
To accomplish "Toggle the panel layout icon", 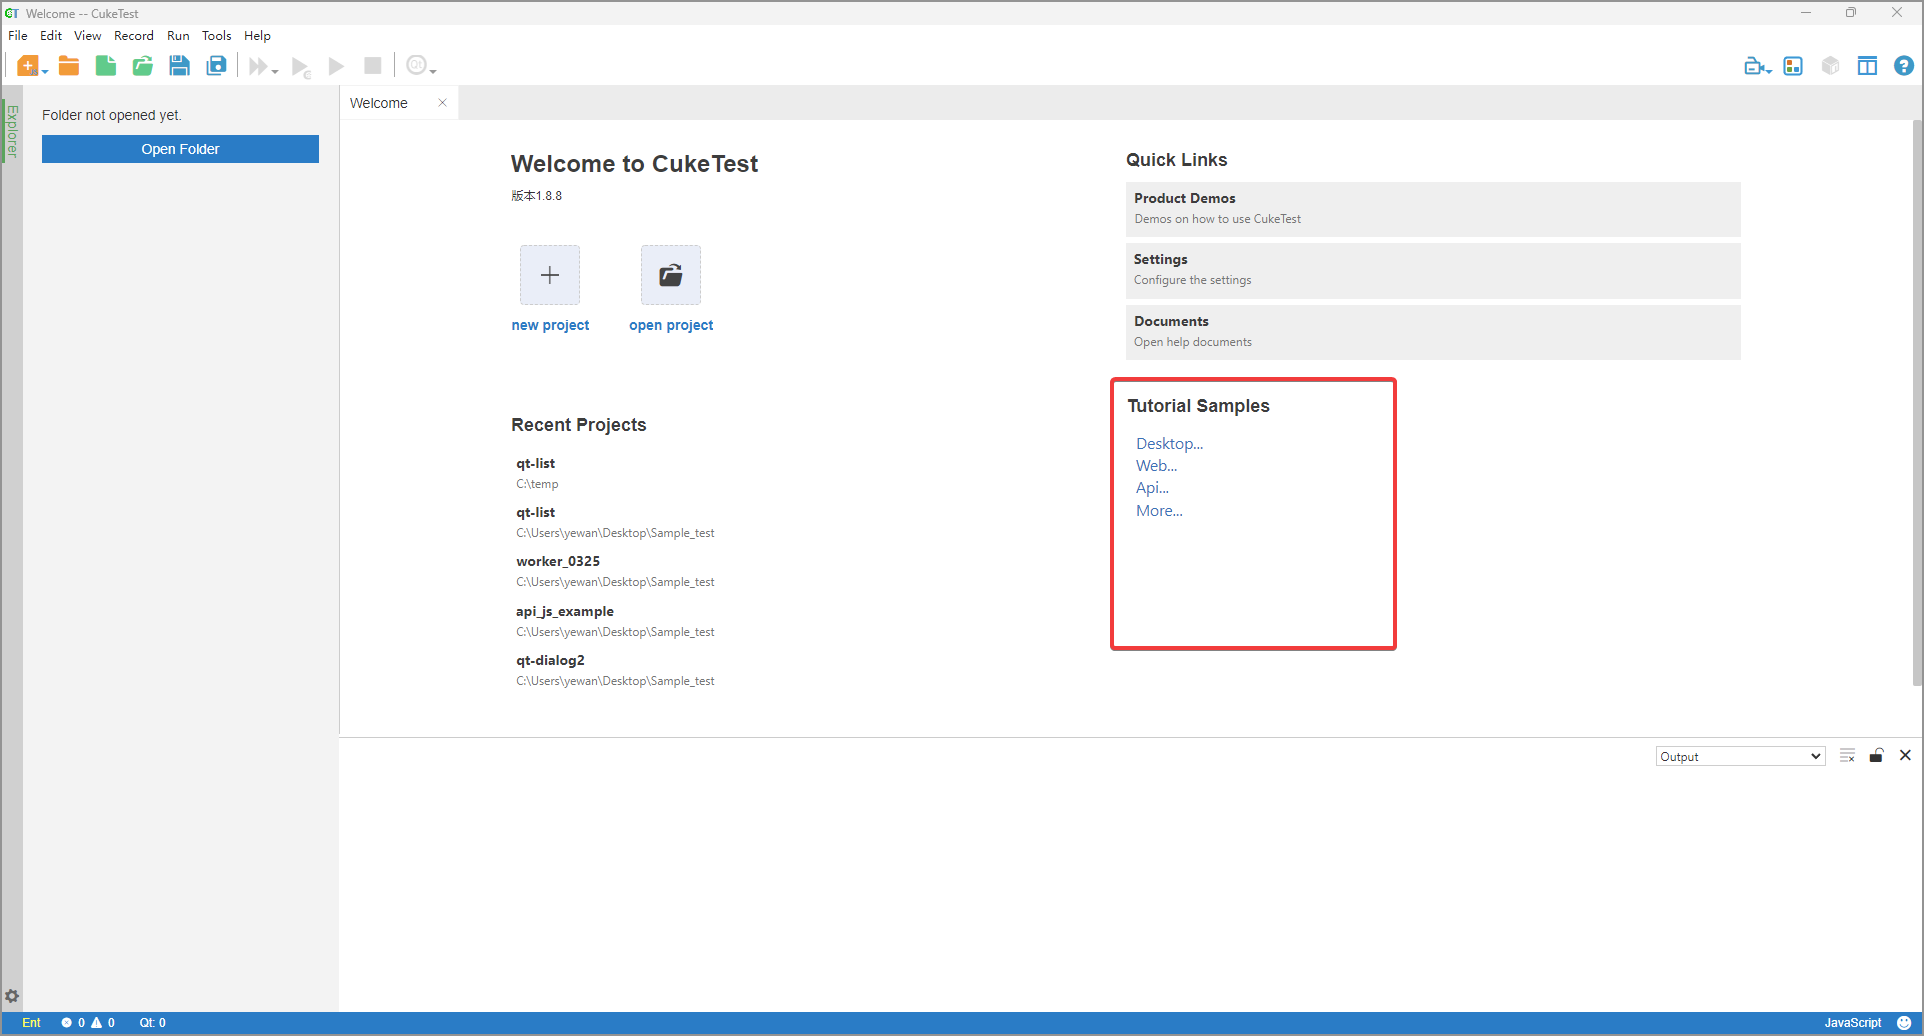I will 1867,66.
